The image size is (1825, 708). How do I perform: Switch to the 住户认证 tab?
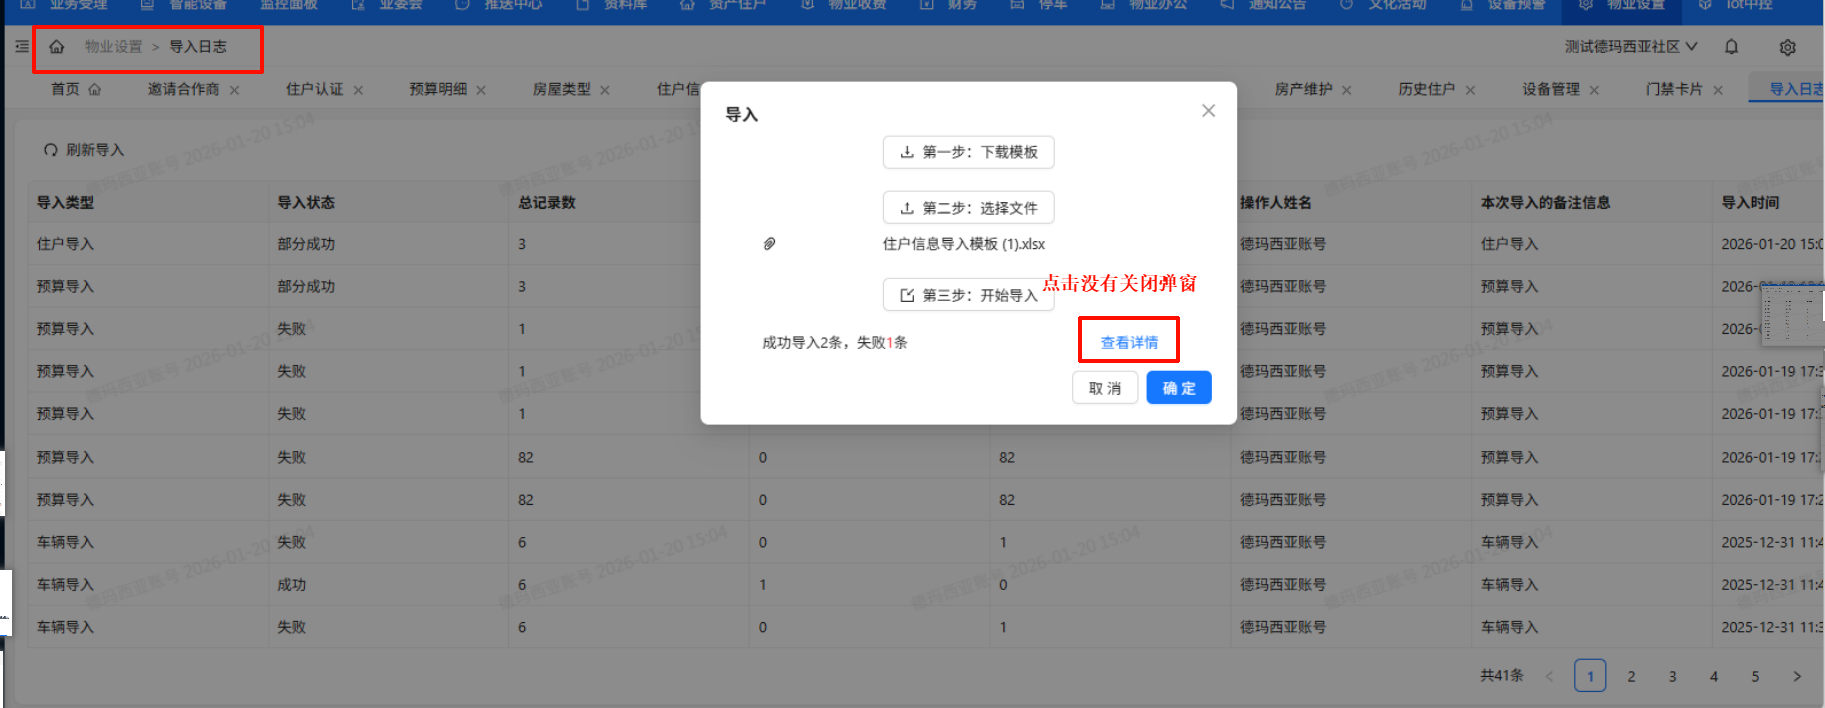click(314, 90)
